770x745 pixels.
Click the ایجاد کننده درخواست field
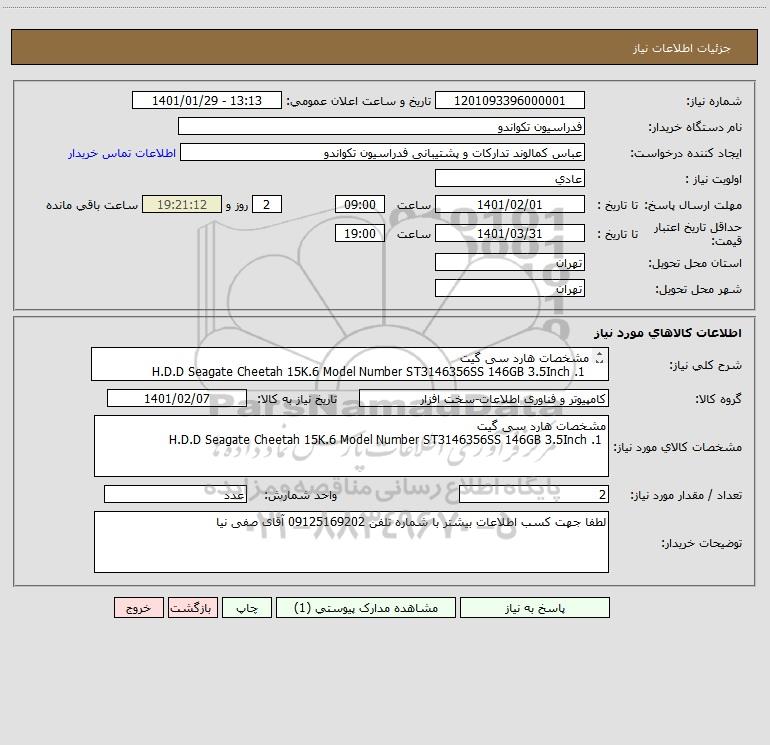383,152
